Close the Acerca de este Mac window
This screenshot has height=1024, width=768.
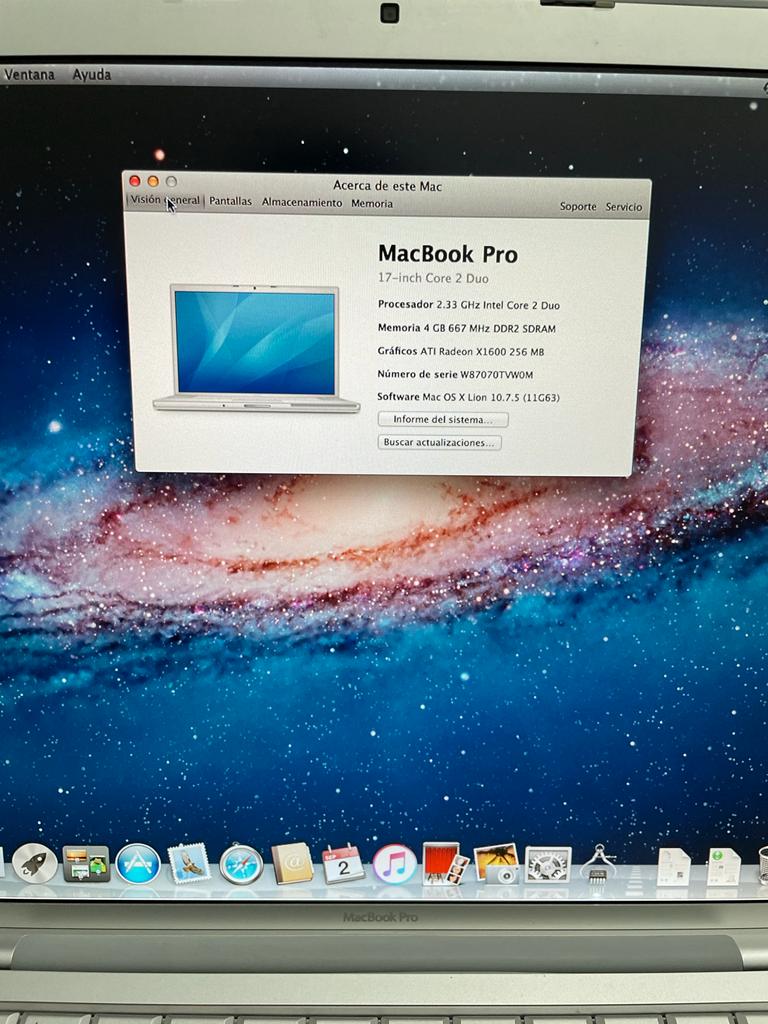click(135, 181)
